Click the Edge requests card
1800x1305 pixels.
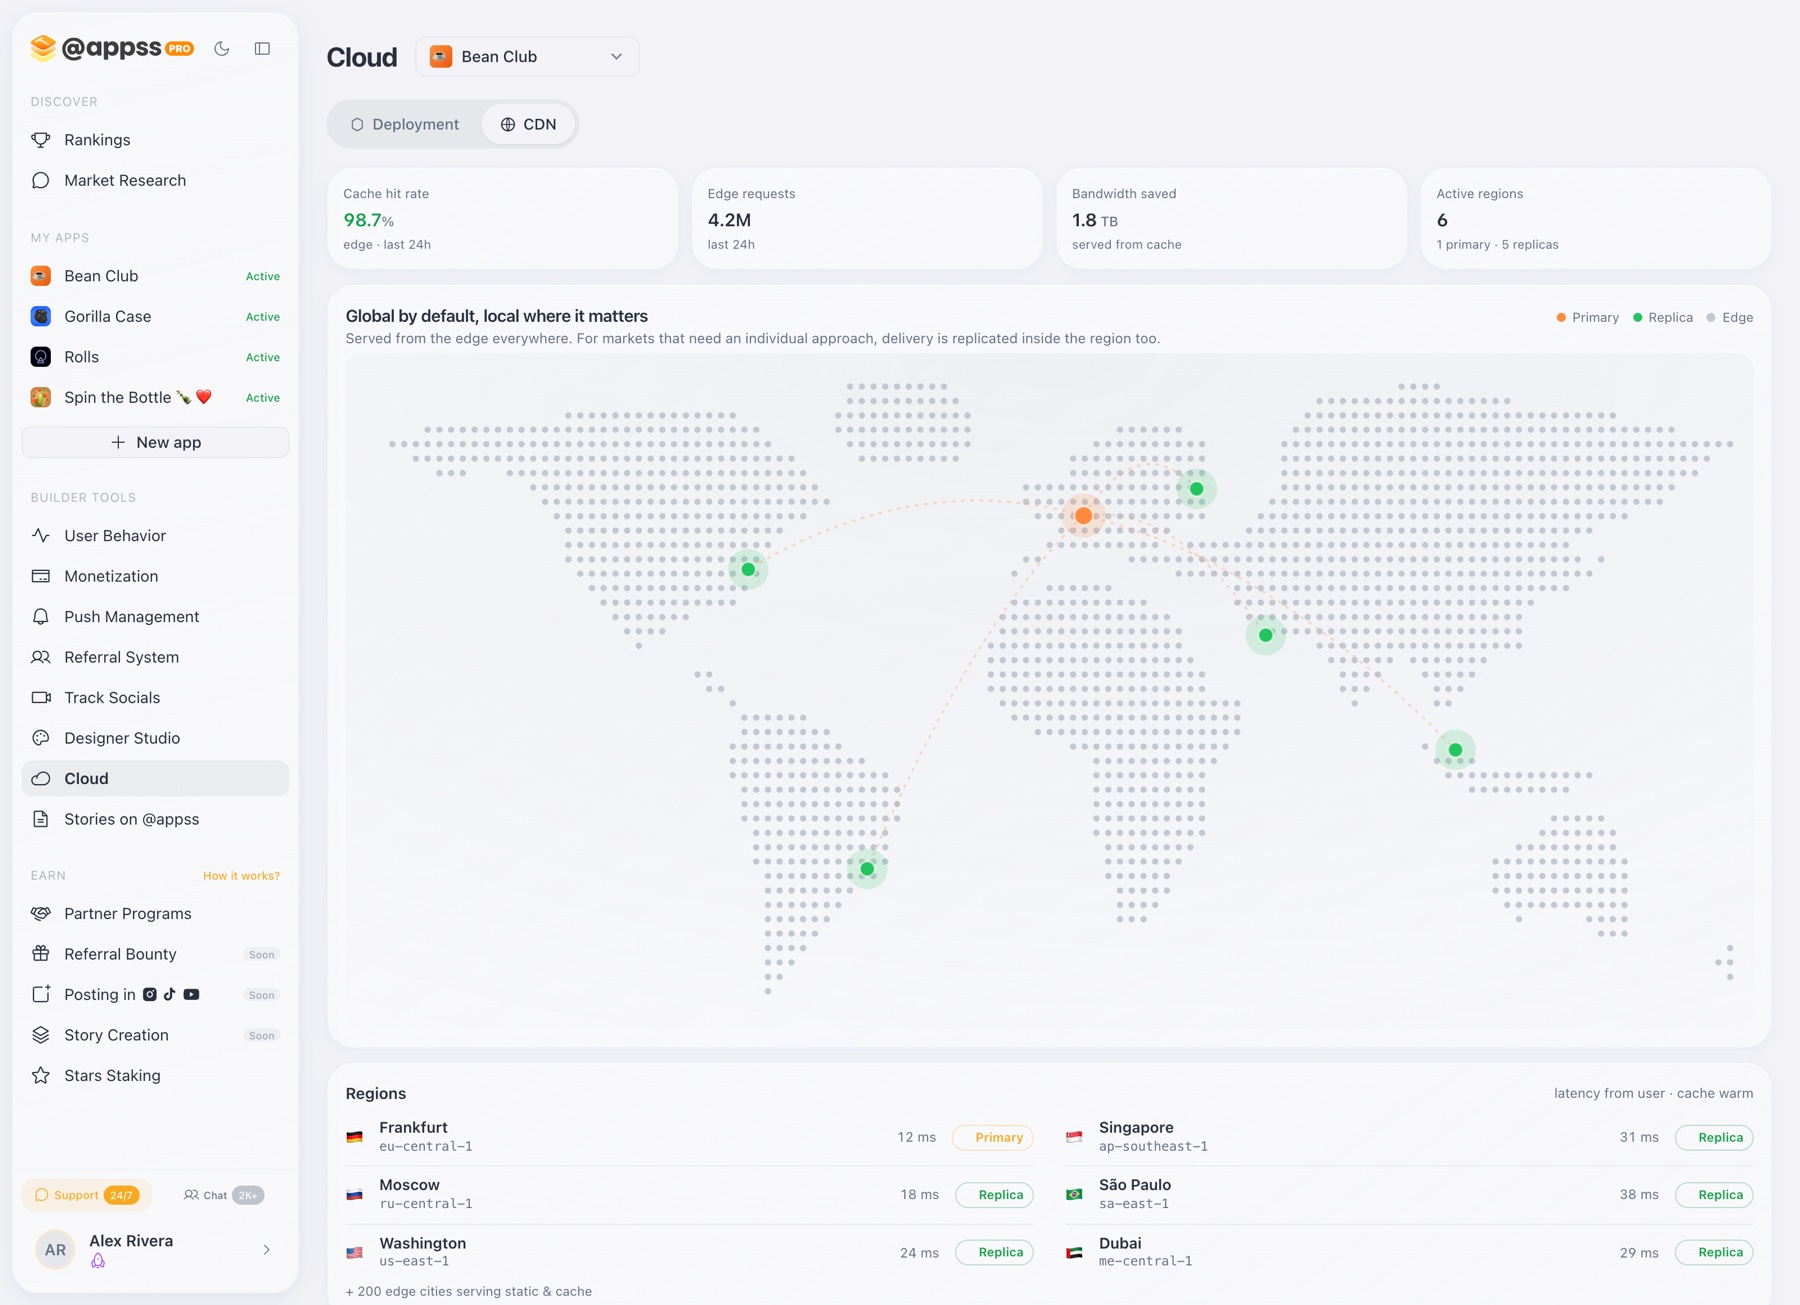pyautogui.click(x=866, y=218)
